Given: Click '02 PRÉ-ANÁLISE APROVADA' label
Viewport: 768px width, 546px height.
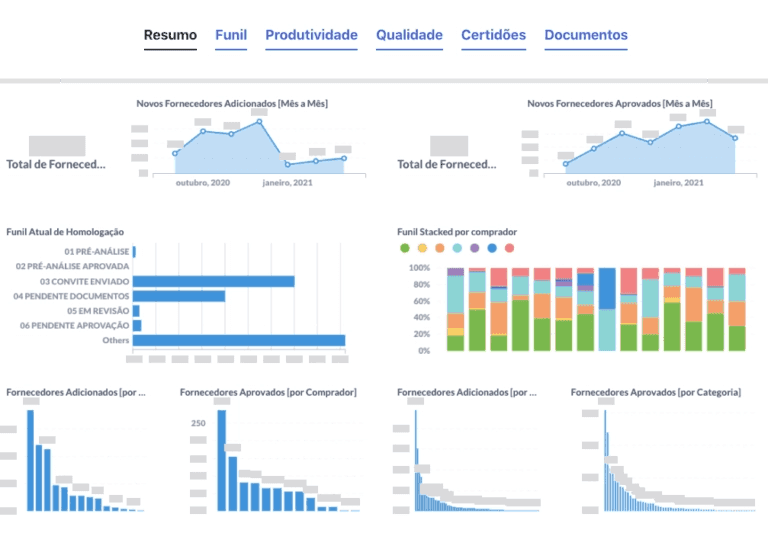Looking at the screenshot, I should 72,266.
